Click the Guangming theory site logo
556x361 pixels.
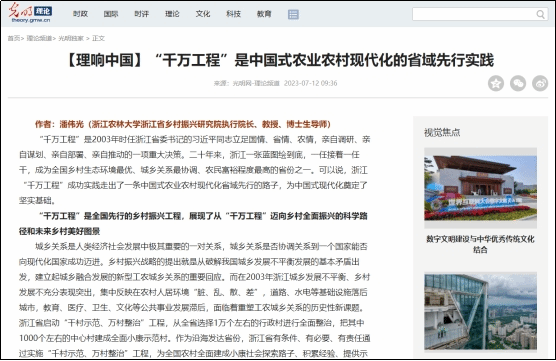coord(30,13)
